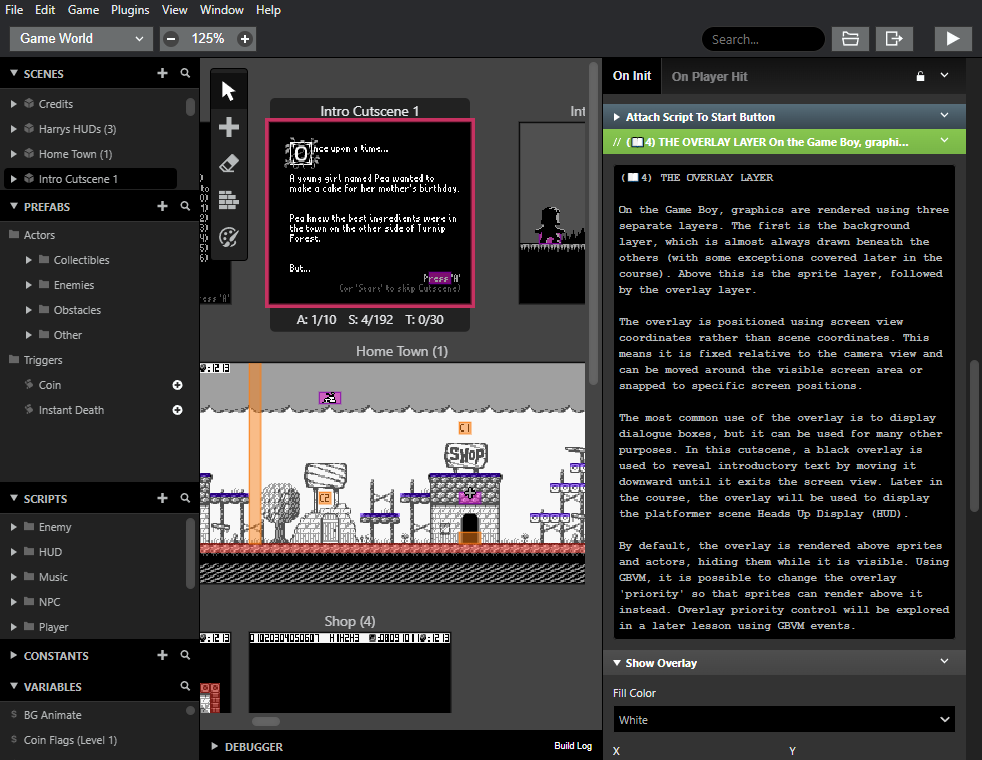Screen dimensions: 982x760
Task: Open the Edit menu
Action: click(x=45, y=10)
